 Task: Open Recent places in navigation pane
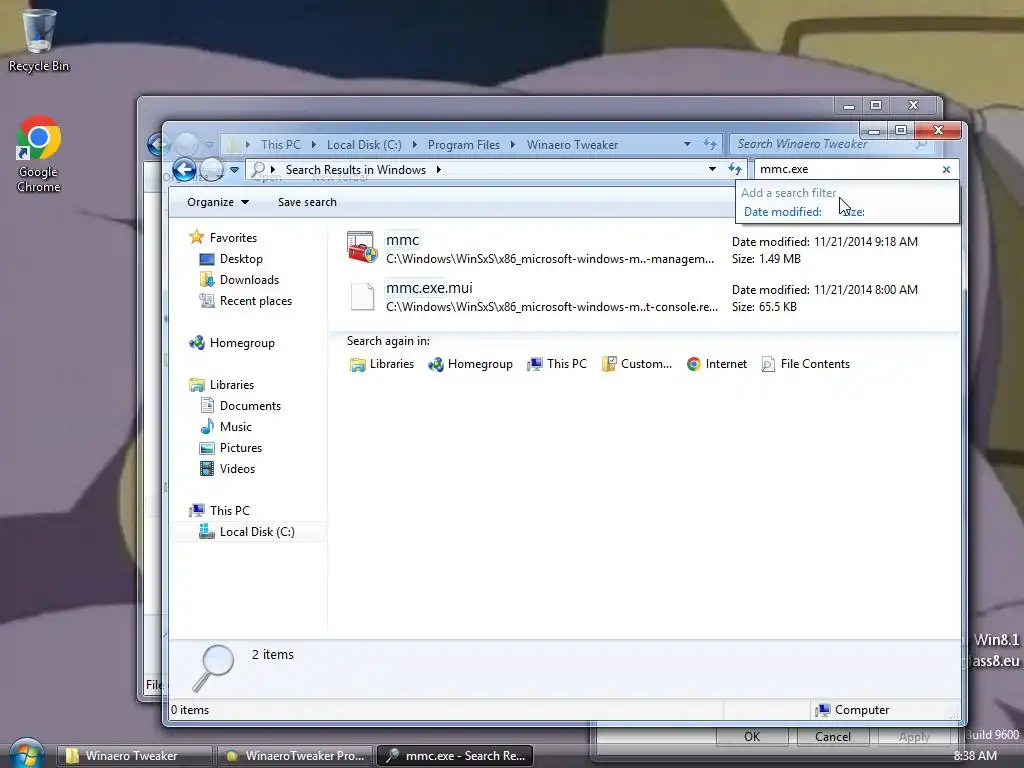[x=255, y=301]
